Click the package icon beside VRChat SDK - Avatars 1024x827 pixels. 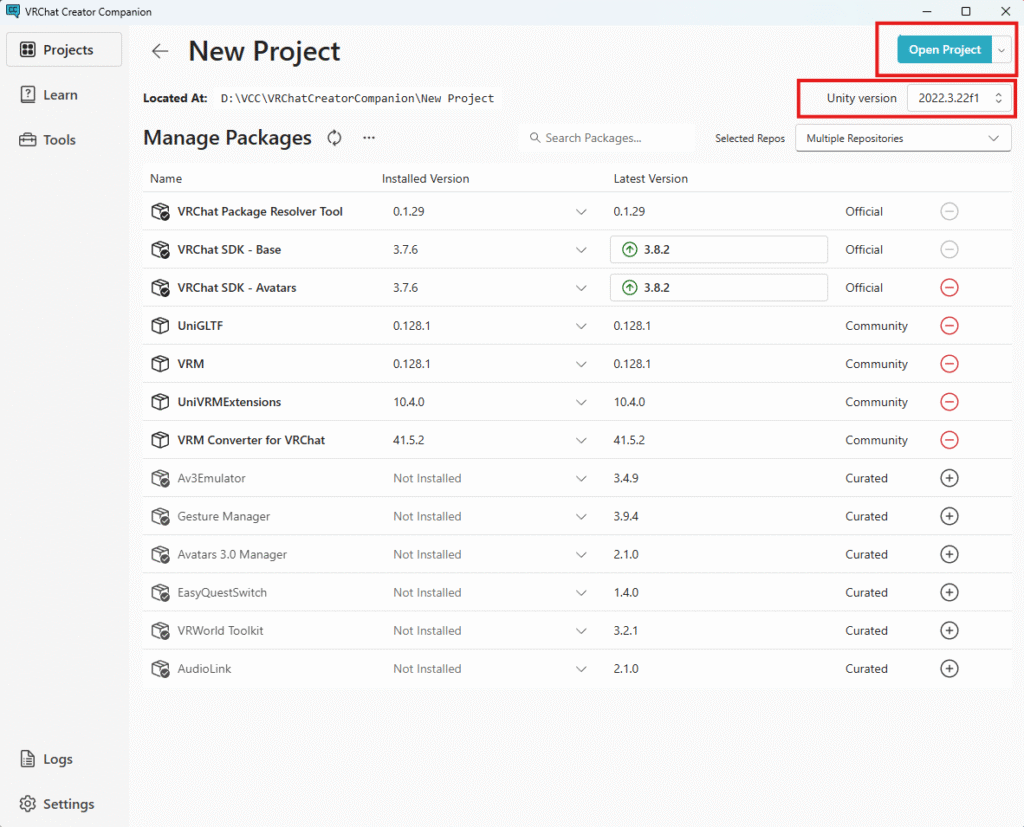160,287
